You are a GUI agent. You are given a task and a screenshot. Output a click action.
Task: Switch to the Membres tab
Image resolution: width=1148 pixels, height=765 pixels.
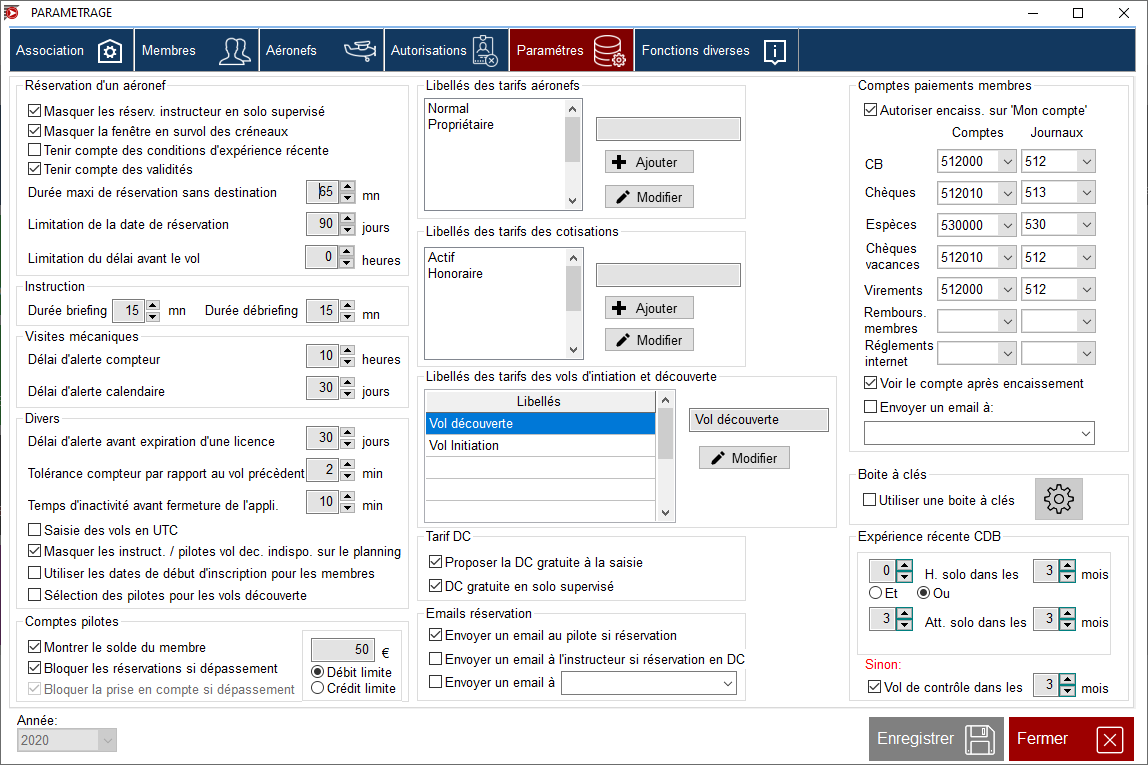[x=197, y=51]
